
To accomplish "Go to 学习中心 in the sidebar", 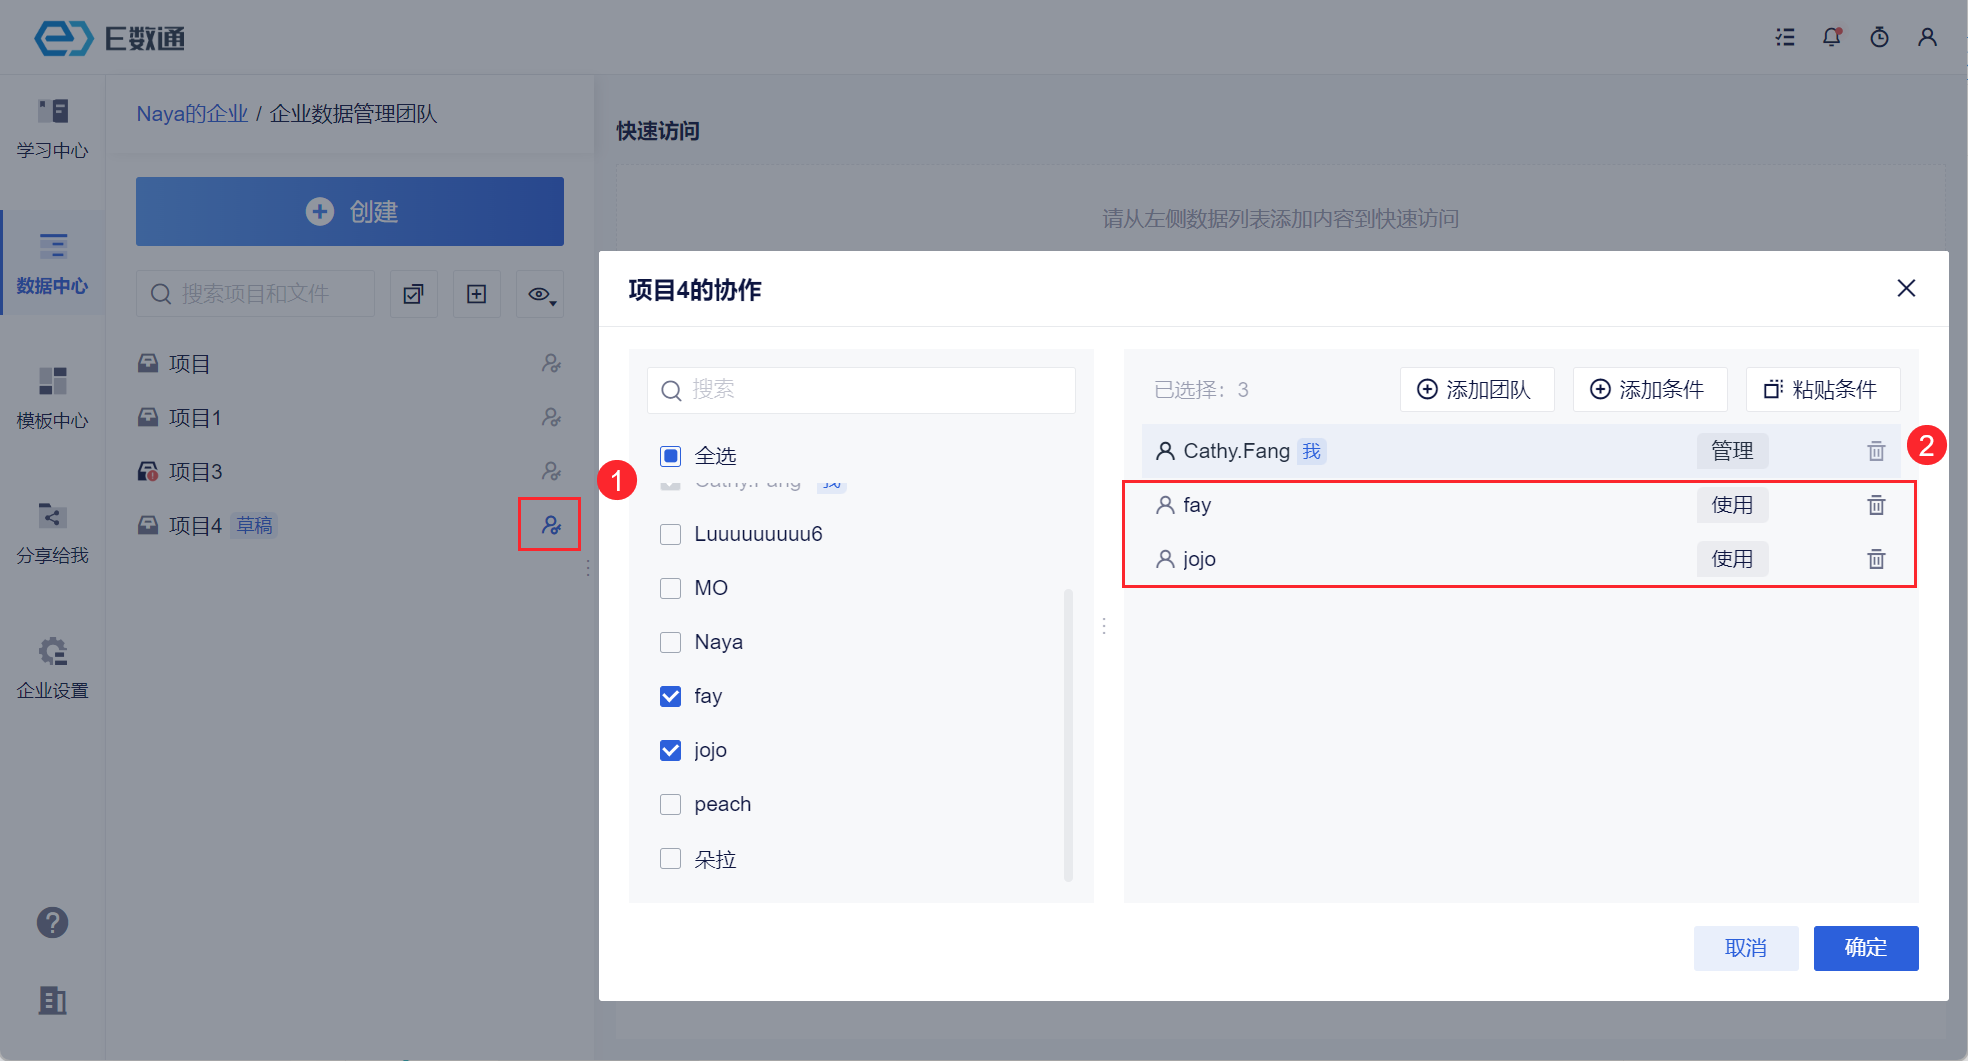I will tap(52, 128).
